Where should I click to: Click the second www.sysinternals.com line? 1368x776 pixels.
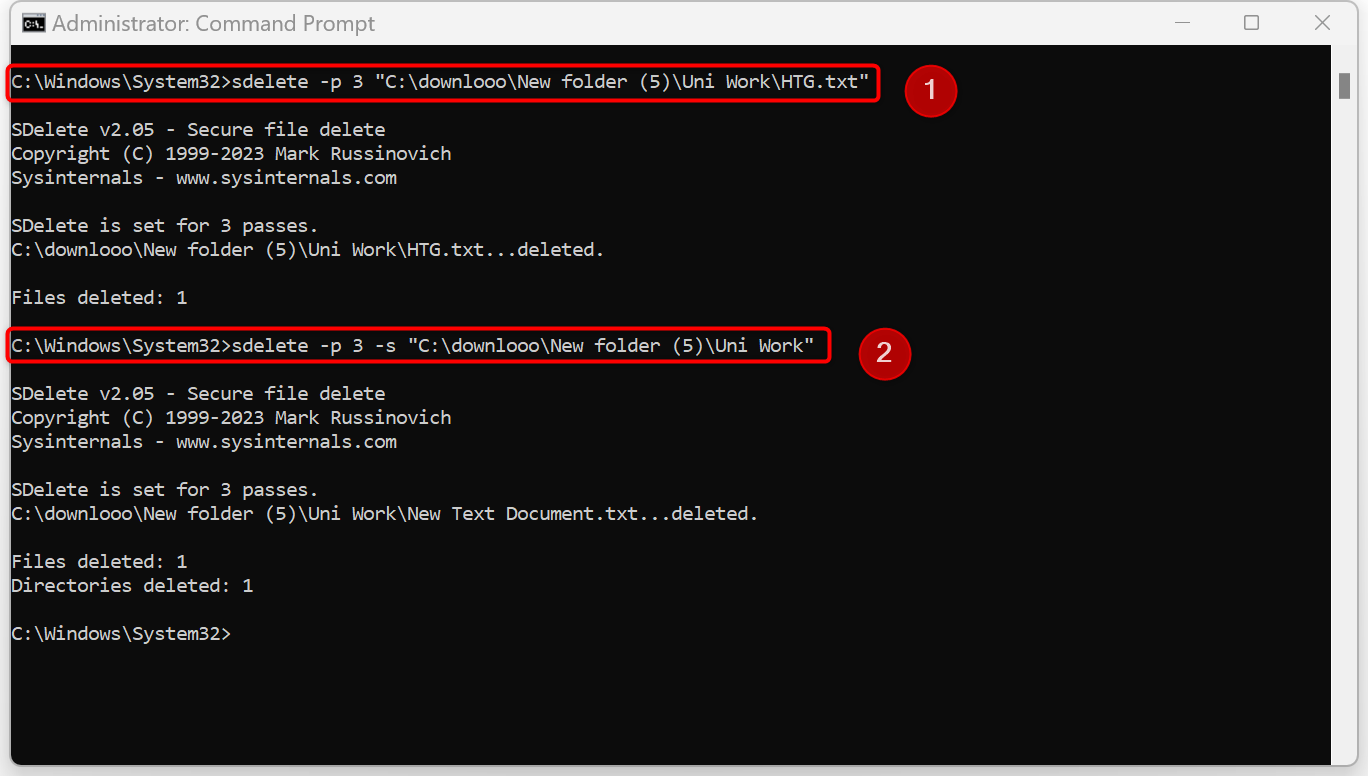(x=204, y=442)
